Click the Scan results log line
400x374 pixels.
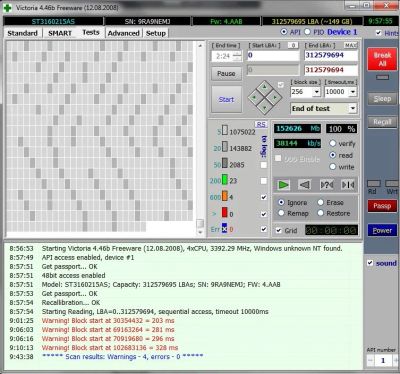(x=122, y=357)
